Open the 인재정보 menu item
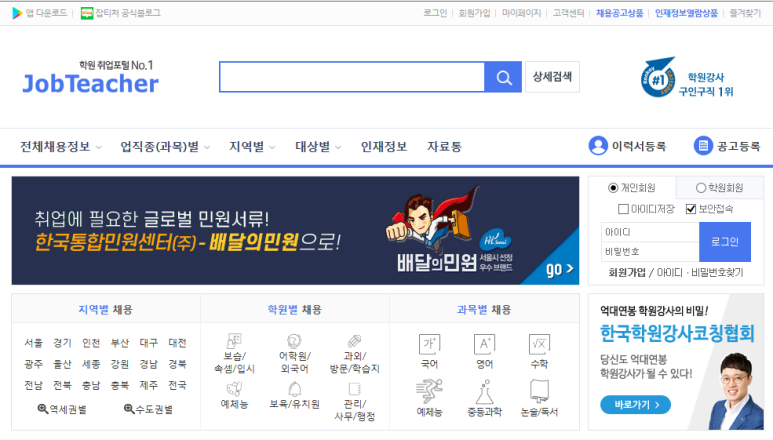The image size is (773, 440). tap(384, 147)
